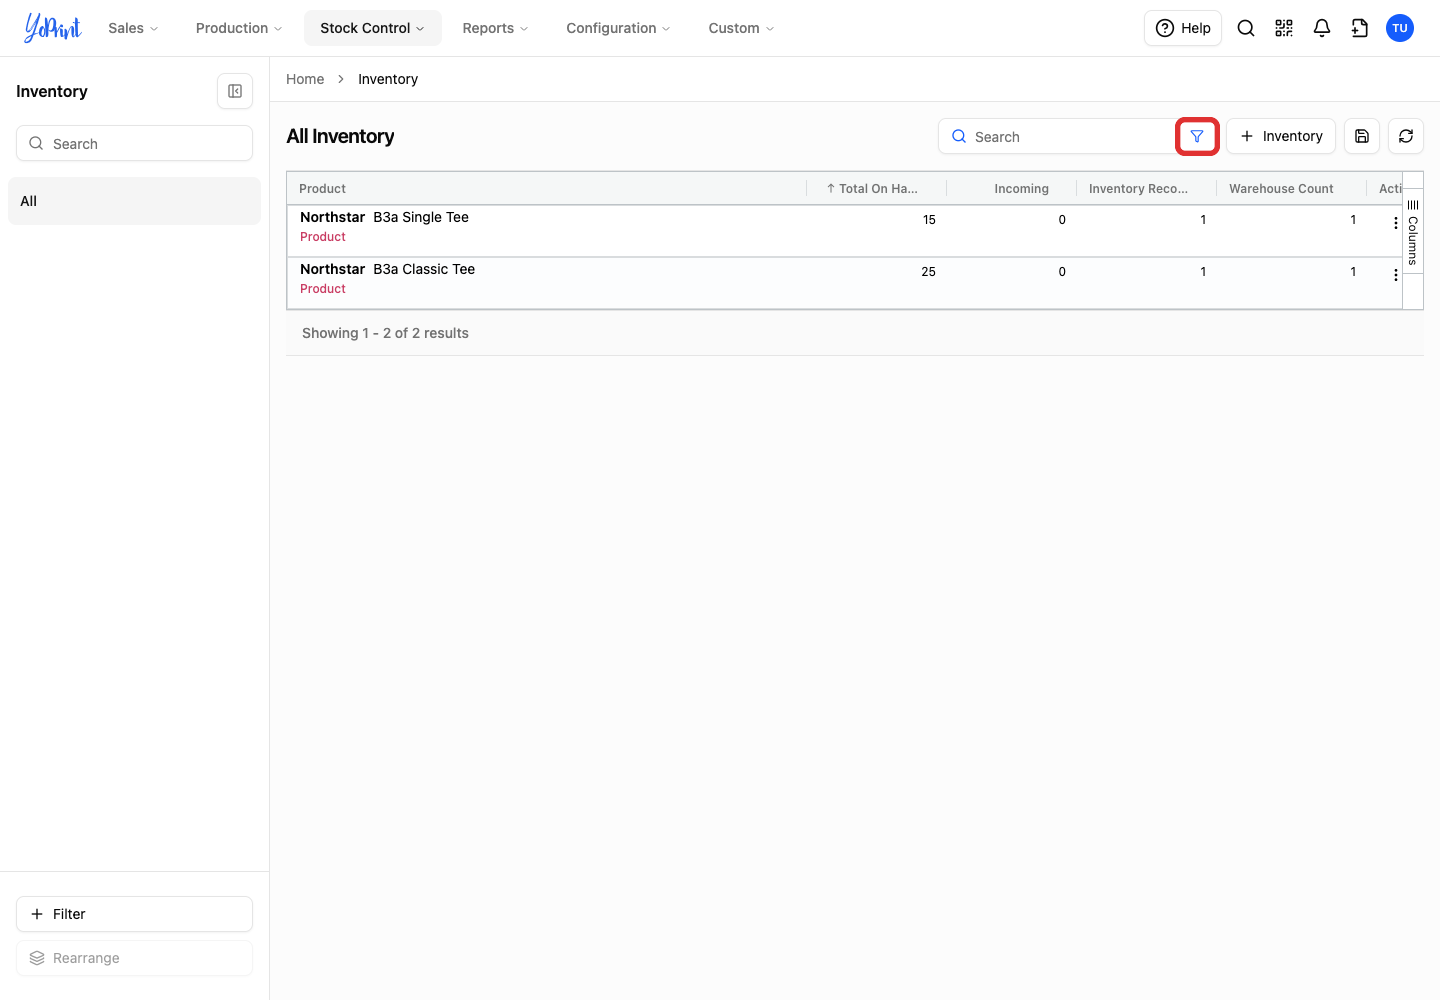Screen dimensions: 1440x1000
Task: Open the global search magnifier icon
Action: (x=1246, y=28)
